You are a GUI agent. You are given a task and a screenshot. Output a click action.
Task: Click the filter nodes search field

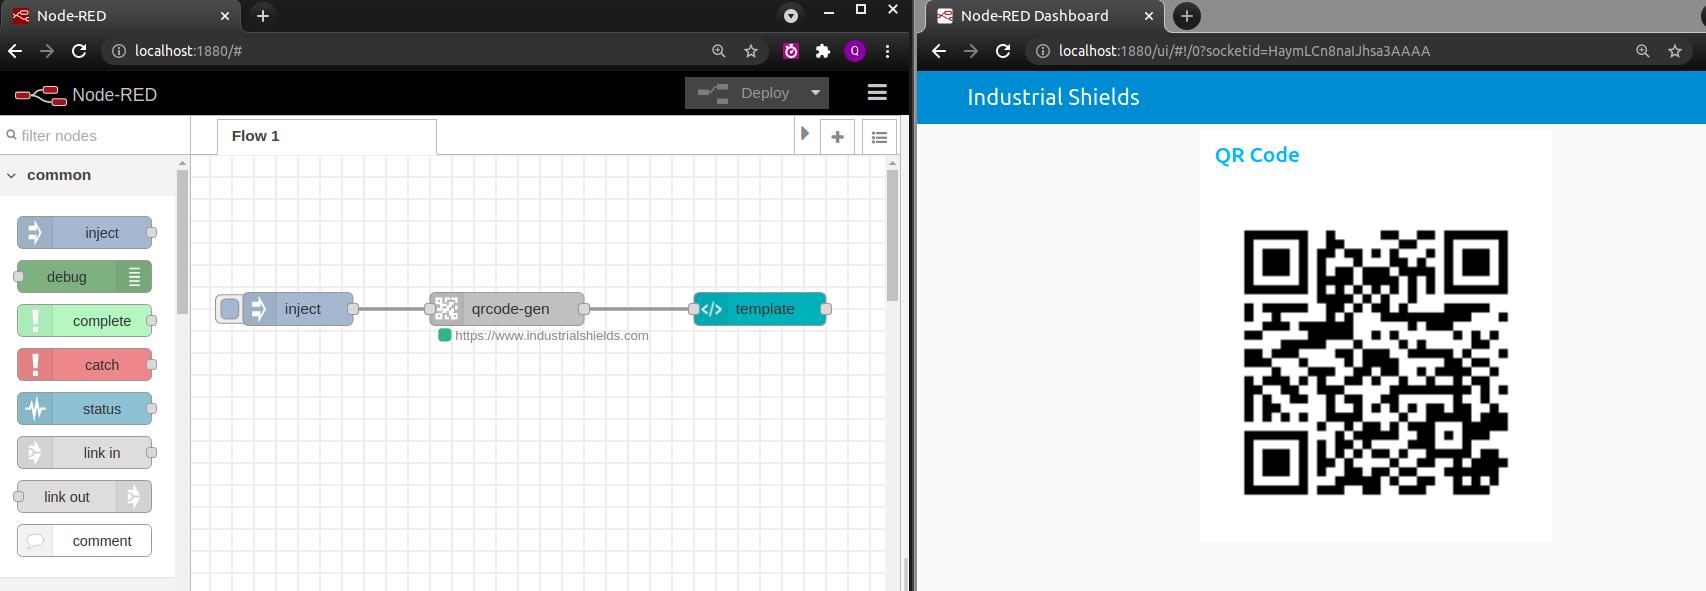[x=95, y=135]
